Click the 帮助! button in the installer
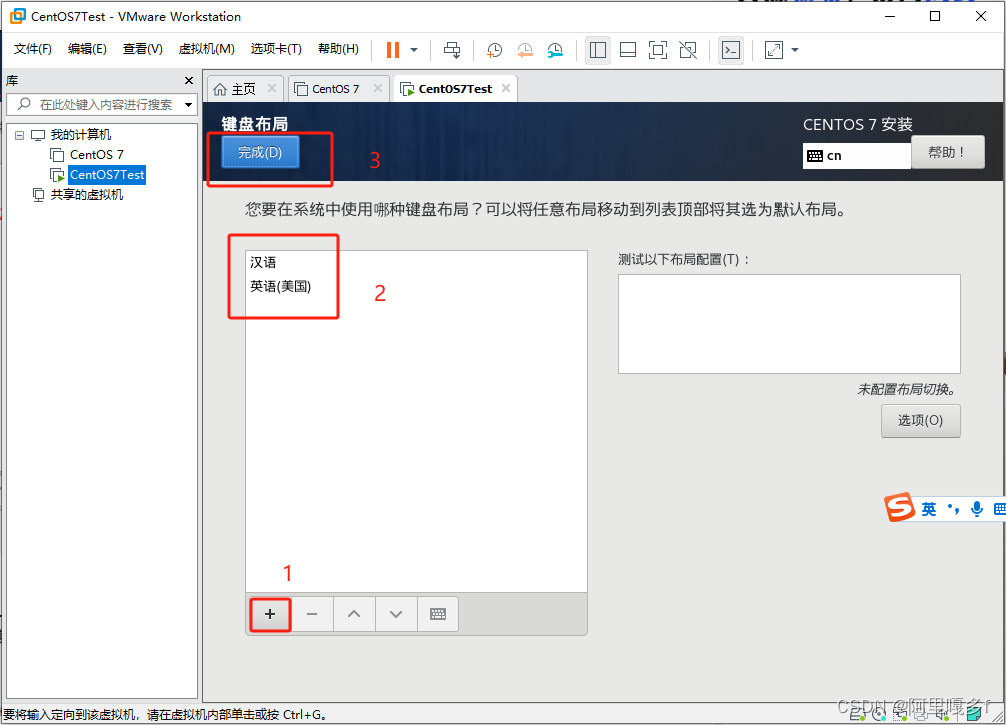The width and height of the screenshot is (1006, 725). point(946,152)
